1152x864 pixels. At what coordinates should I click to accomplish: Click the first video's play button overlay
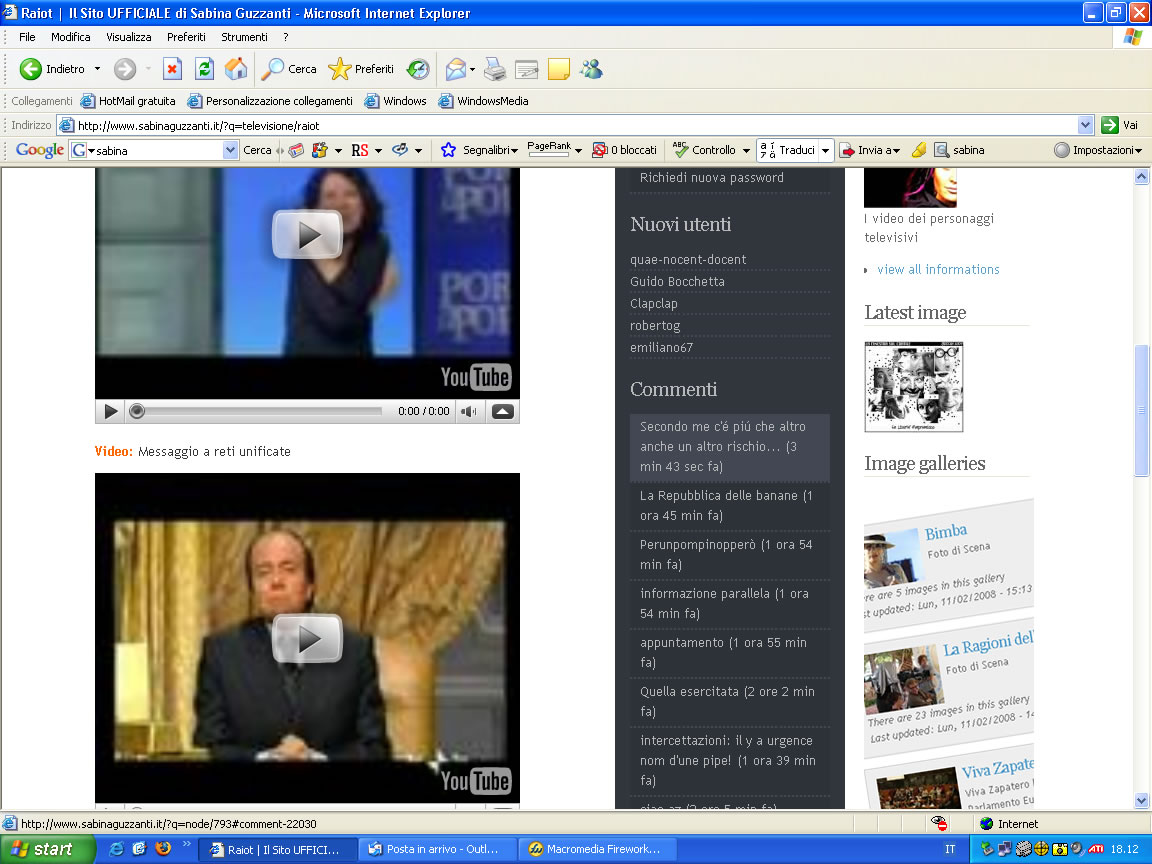[x=307, y=234]
